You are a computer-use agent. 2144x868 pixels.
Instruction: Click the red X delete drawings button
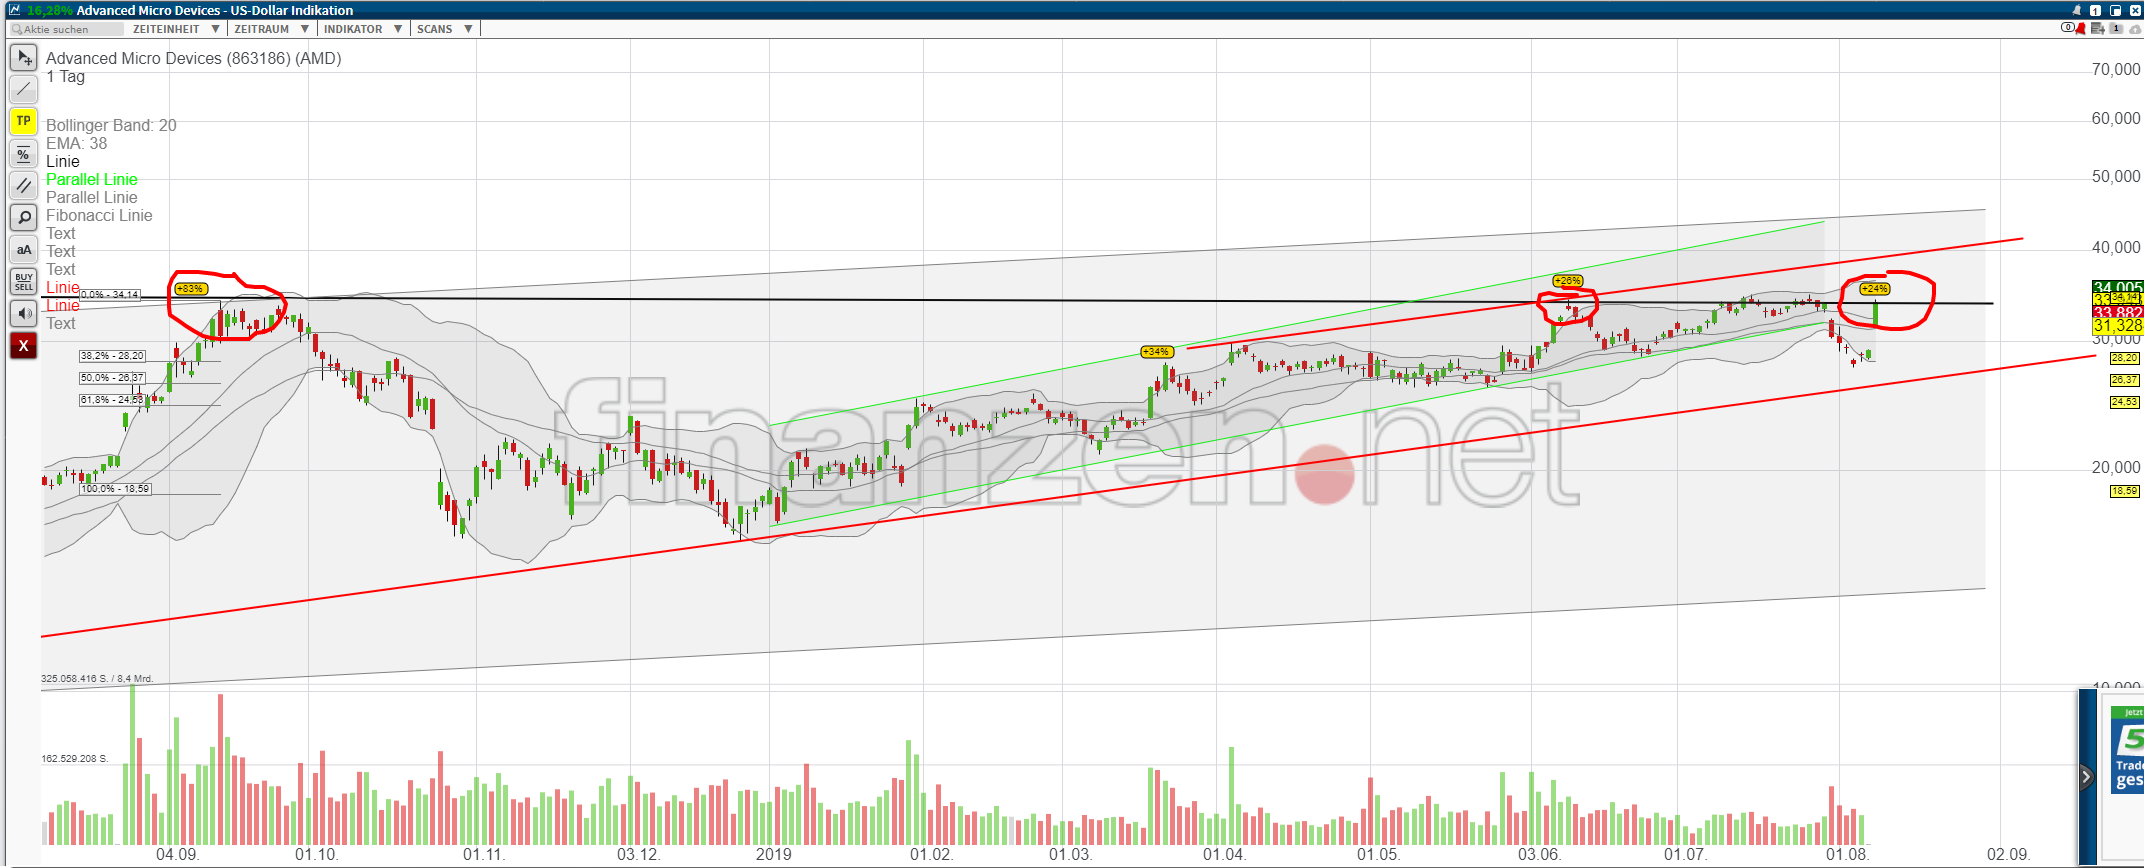click(24, 345)
